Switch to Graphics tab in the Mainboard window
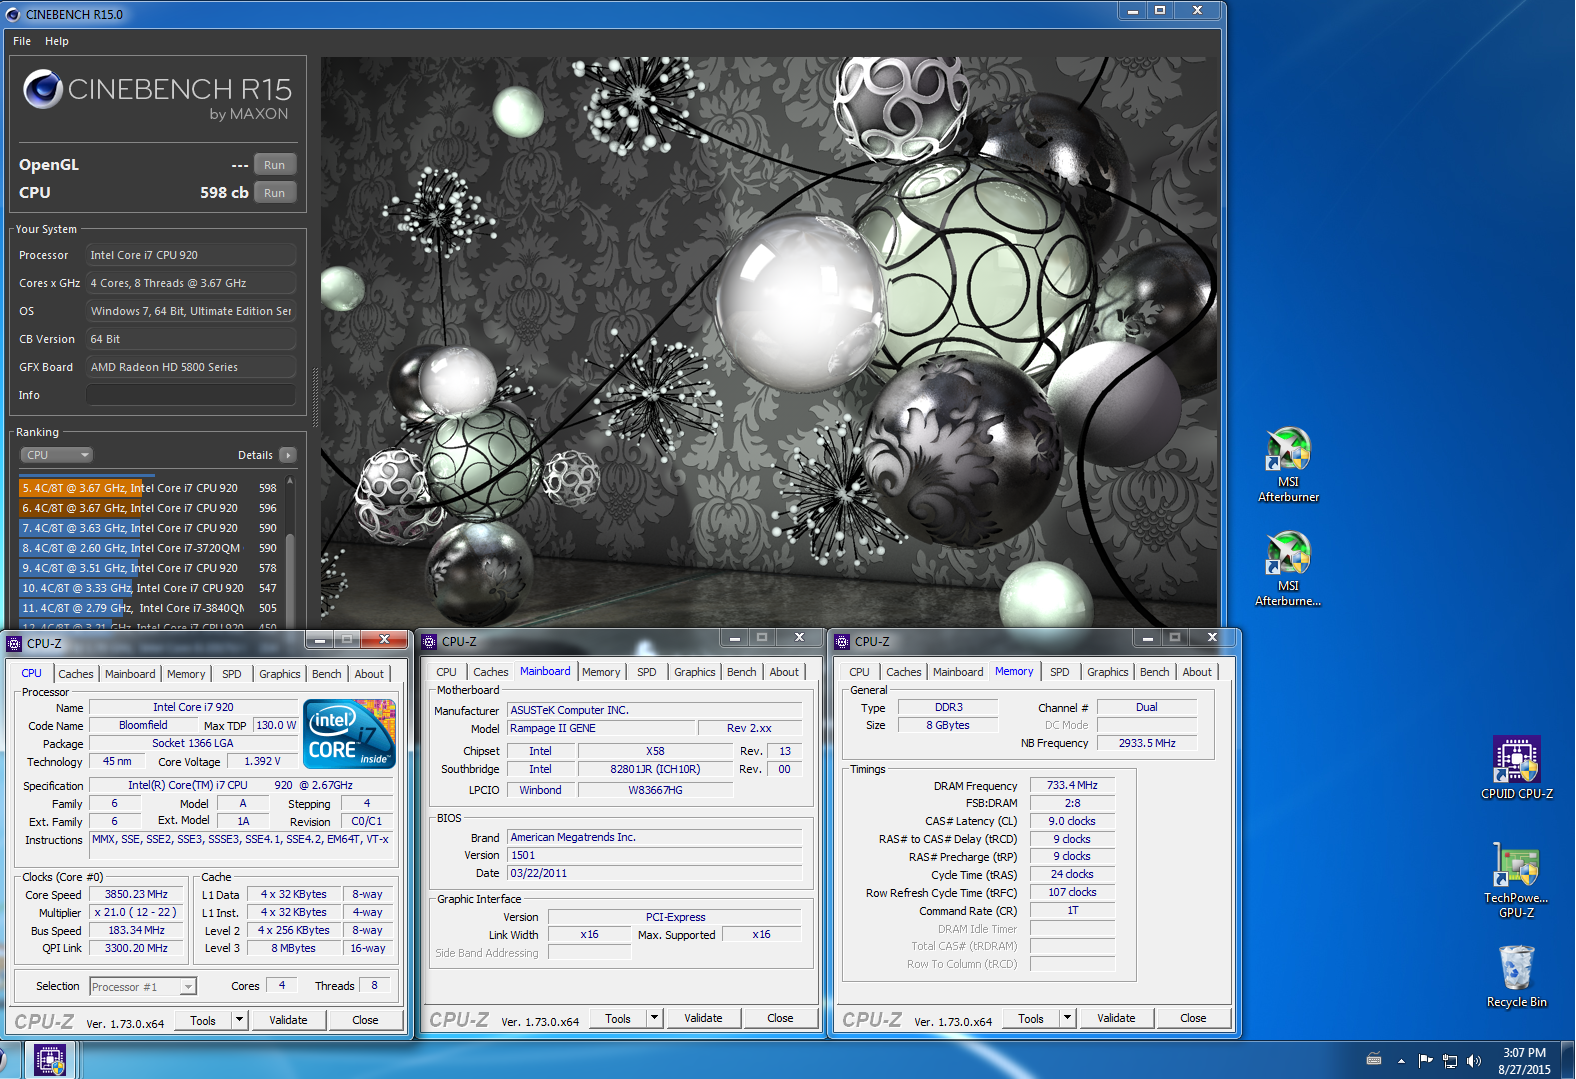Screen dimensions: 1576x1079 pos(695,672)
